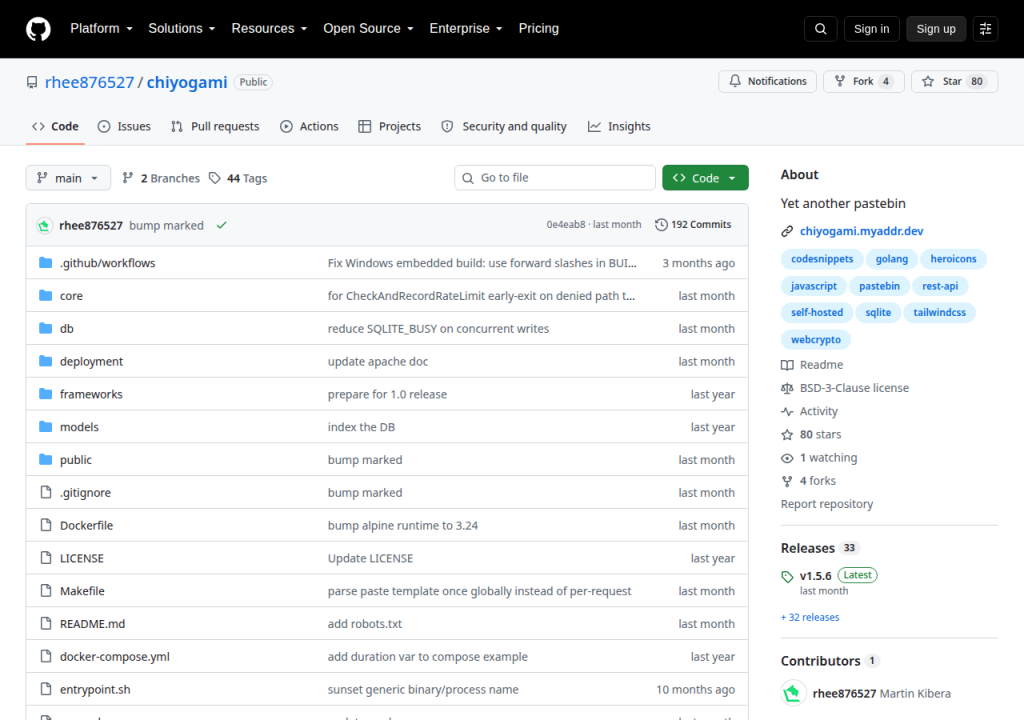Click the link icon beside chiyogami.myaddr.dev
The height and width of the screenshot is (720, 1024).
pos(787,231)
